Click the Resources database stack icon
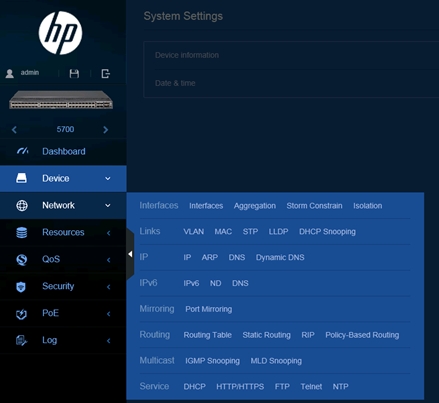Screen dimensions: 439x403 pyautogui.click(x=22, y=232)
